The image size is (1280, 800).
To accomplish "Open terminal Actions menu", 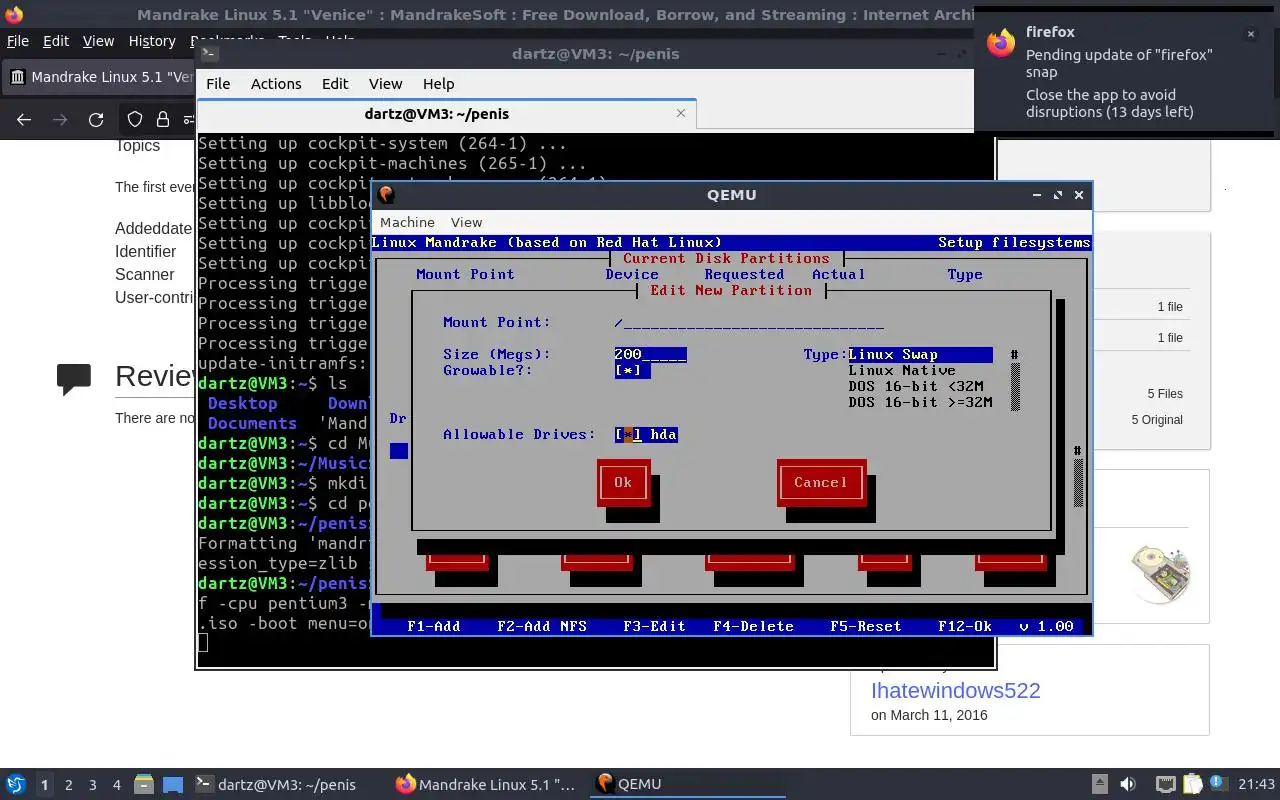I will coord(276,84).
